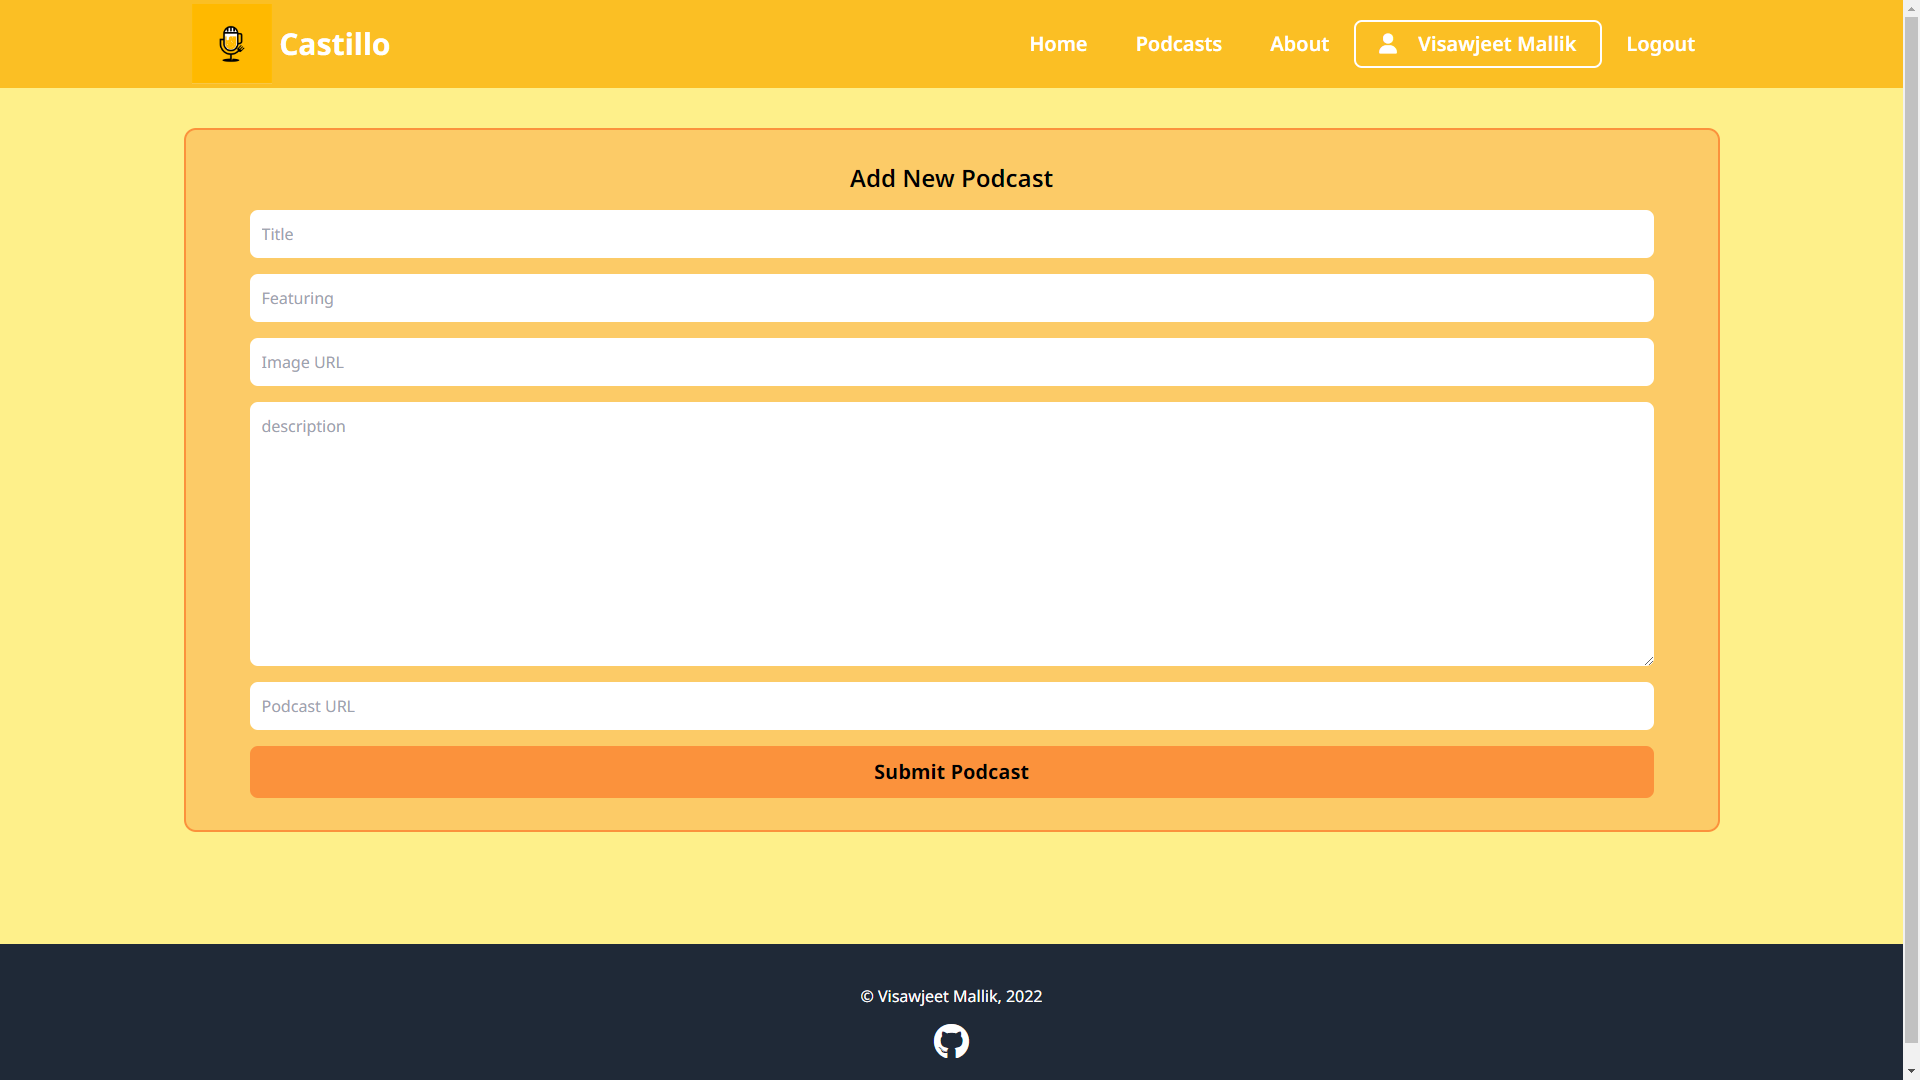Image resolution: width=1920 pixels, height=1080 pixels.
Task: Open the GitHub icon in the footer
Action: 951,1041
